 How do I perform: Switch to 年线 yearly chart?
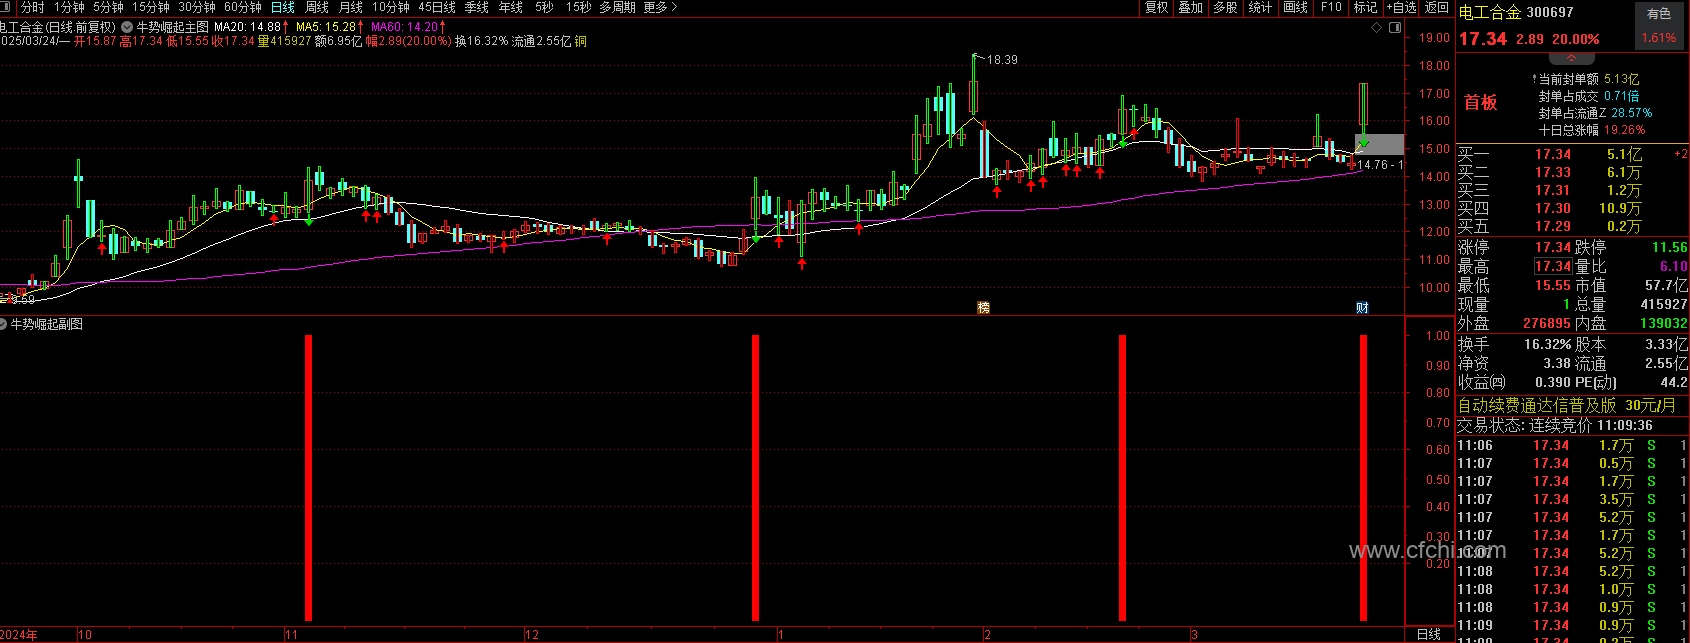coord(511,7)
